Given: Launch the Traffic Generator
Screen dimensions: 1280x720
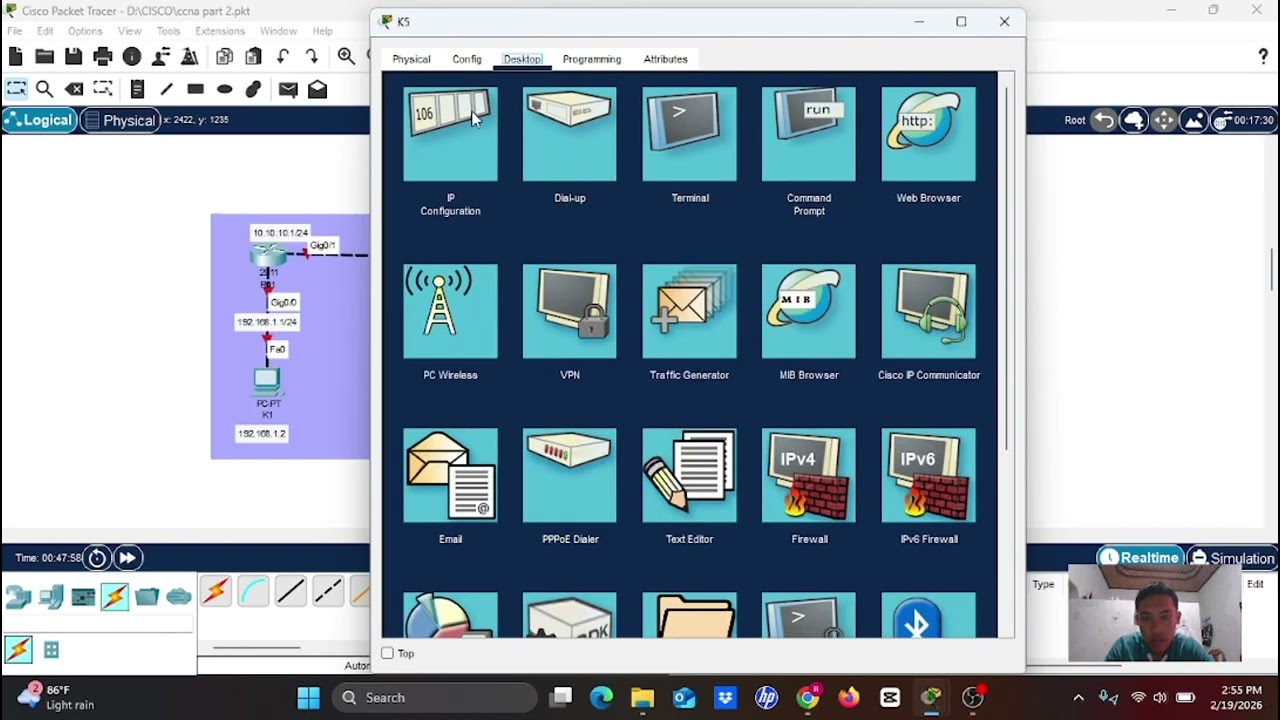Looking at the screenshot, I should tap(689, 311).
